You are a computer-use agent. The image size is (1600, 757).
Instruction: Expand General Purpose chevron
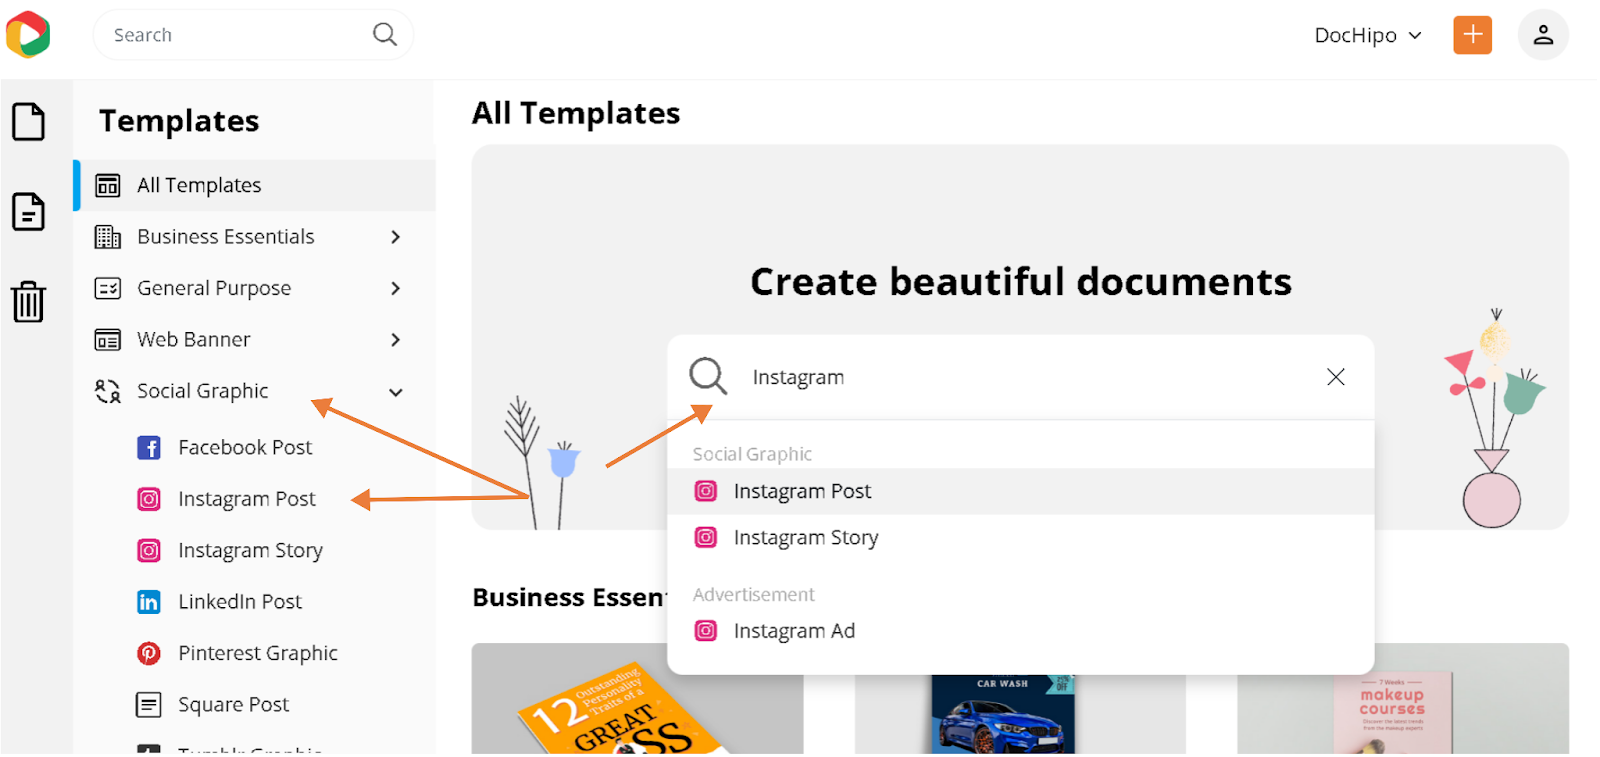coord(396,288)
